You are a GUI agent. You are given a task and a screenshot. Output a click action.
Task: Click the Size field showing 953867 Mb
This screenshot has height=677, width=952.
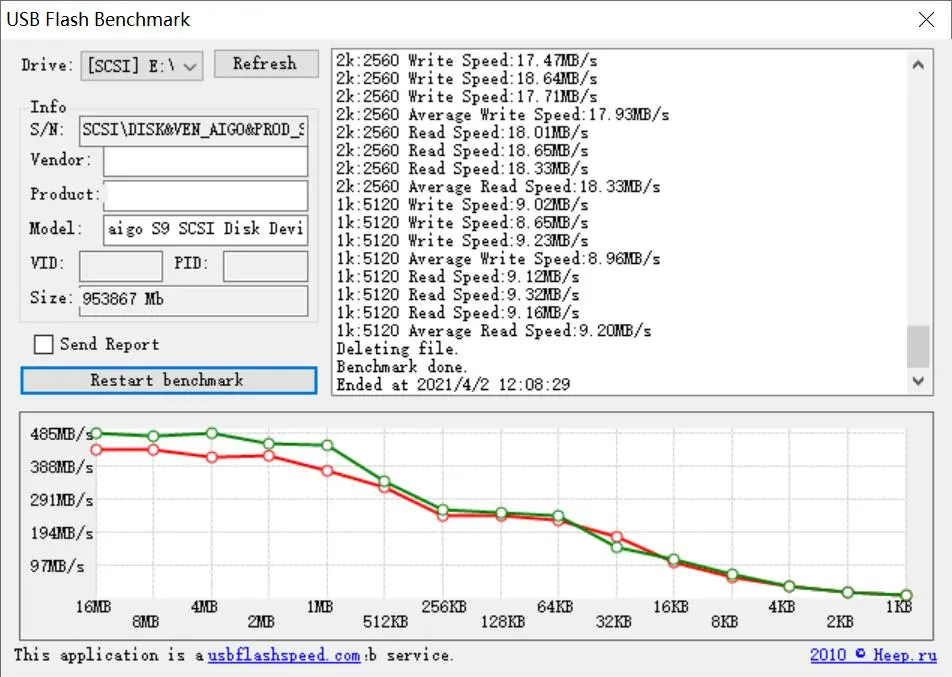(x=193, y=299)
